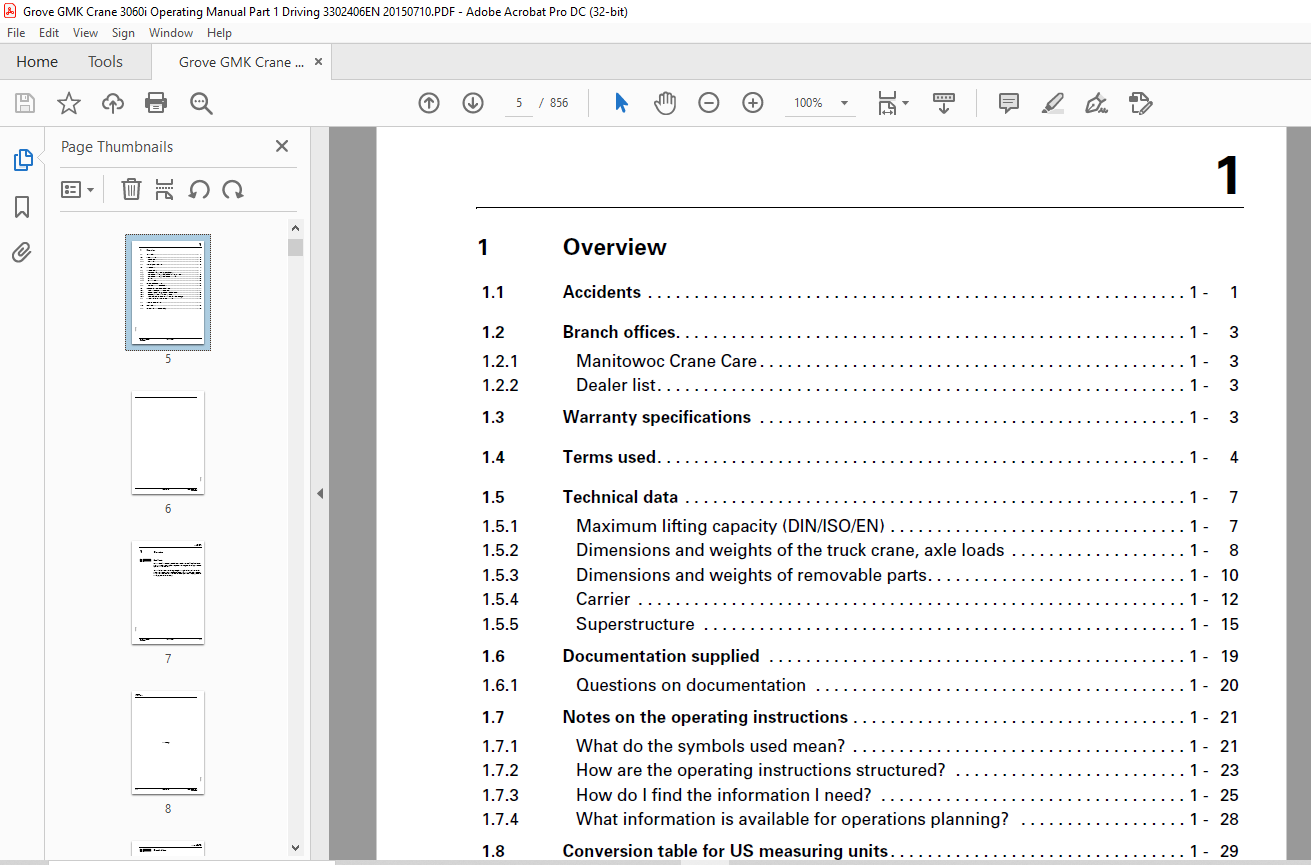Zoom in with plus icon

(x=753, y=103)
